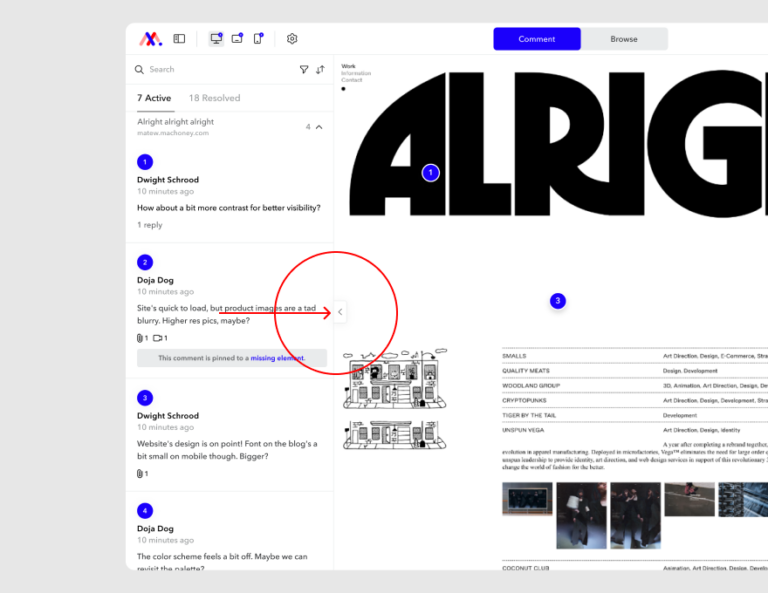Toggle the sidebar panel layout icon
Viewport: 768px width, 593px height.
tap(180, 39)
